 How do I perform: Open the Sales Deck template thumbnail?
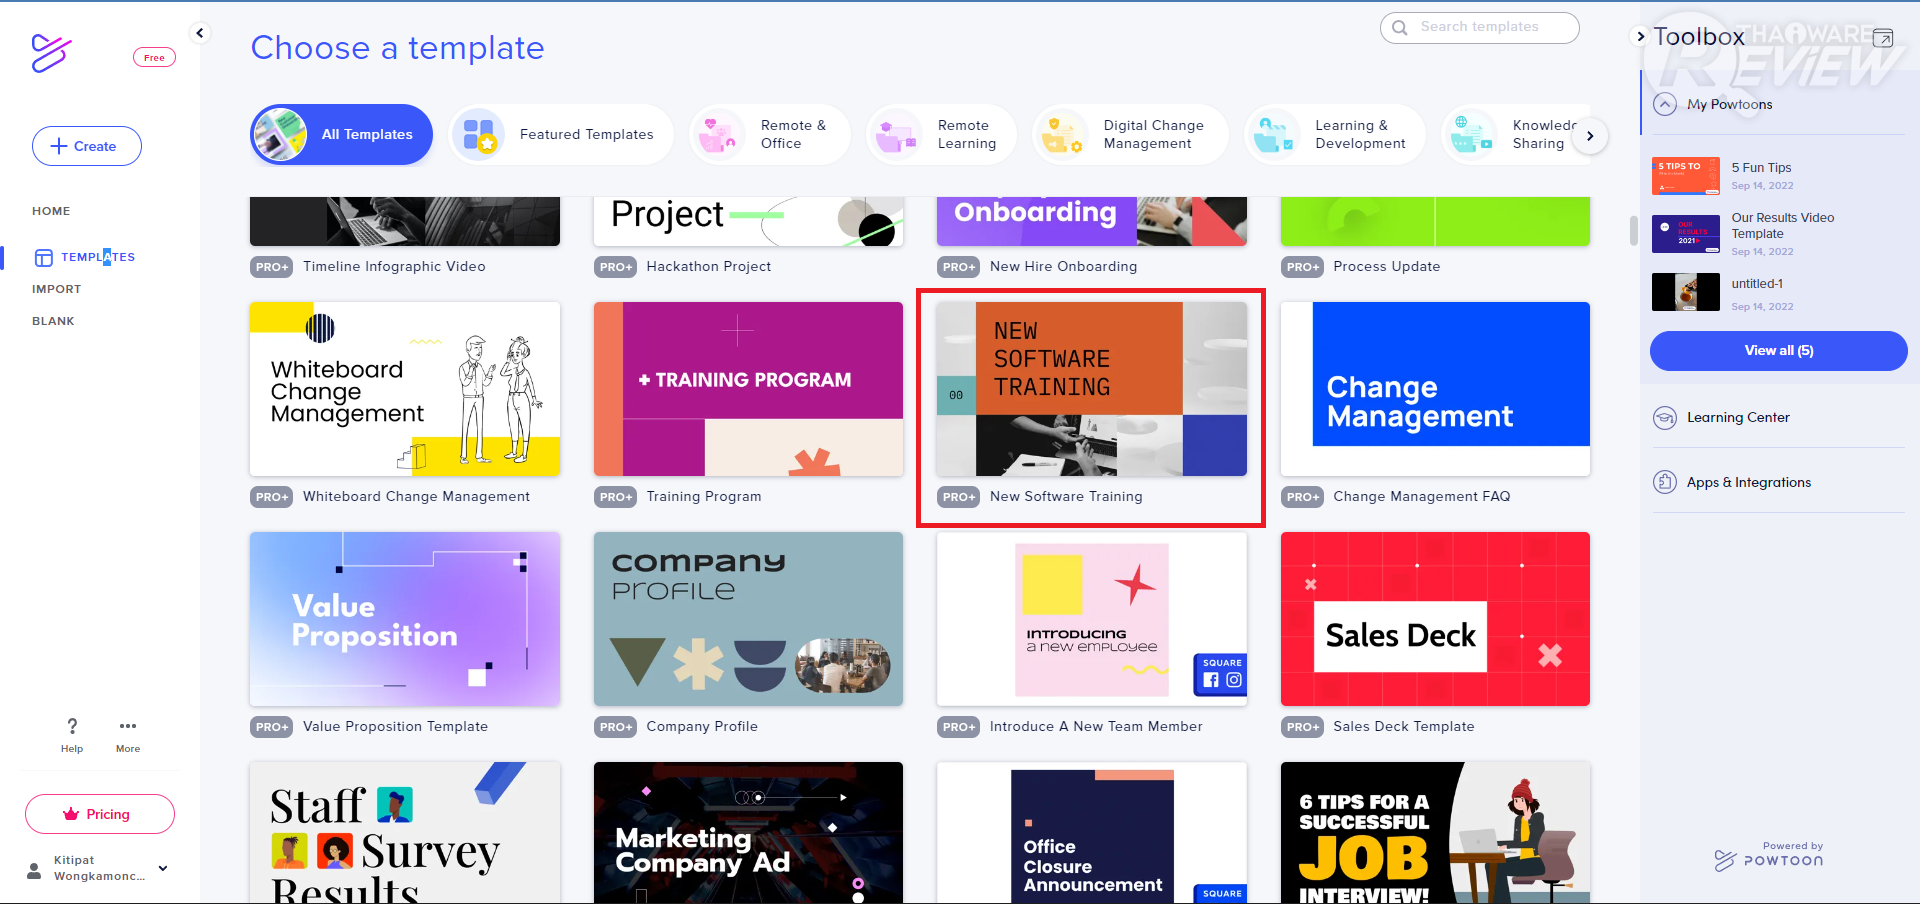1435,619
